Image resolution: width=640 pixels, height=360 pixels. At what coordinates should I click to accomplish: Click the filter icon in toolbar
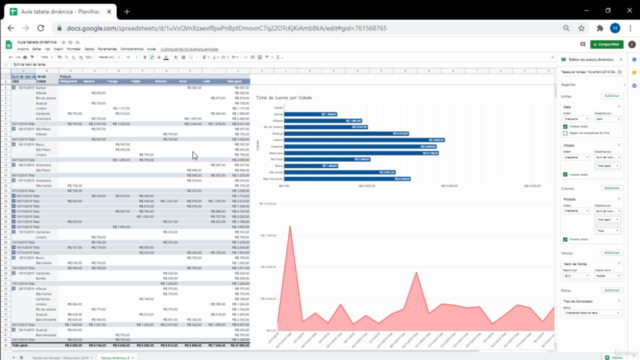pyautogui.click(x=267, y=58)
